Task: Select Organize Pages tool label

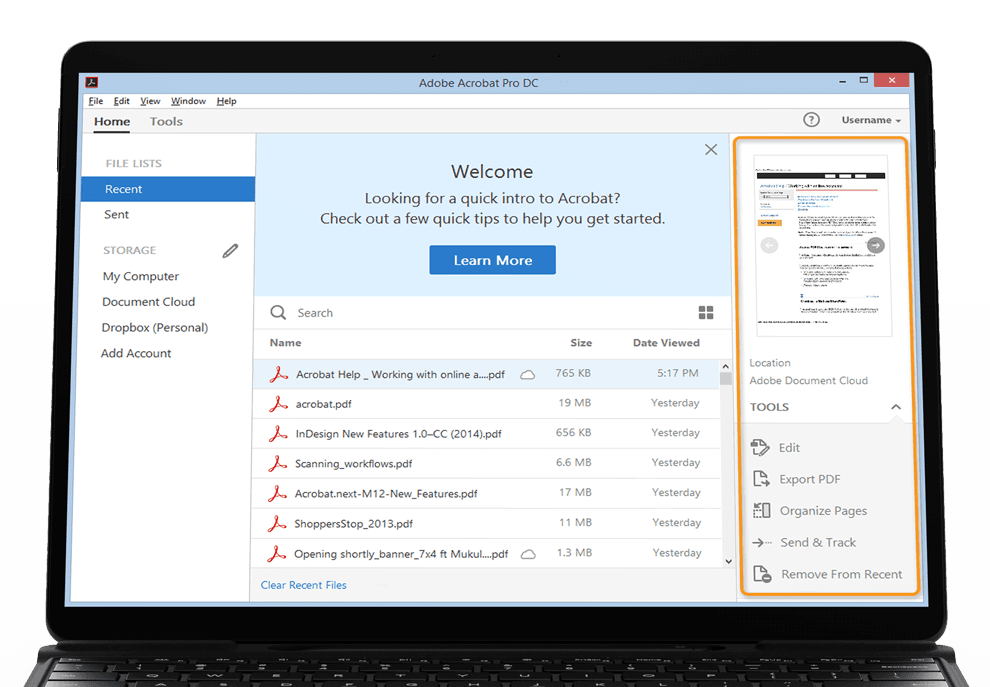Action: click(x=823, y=511)
